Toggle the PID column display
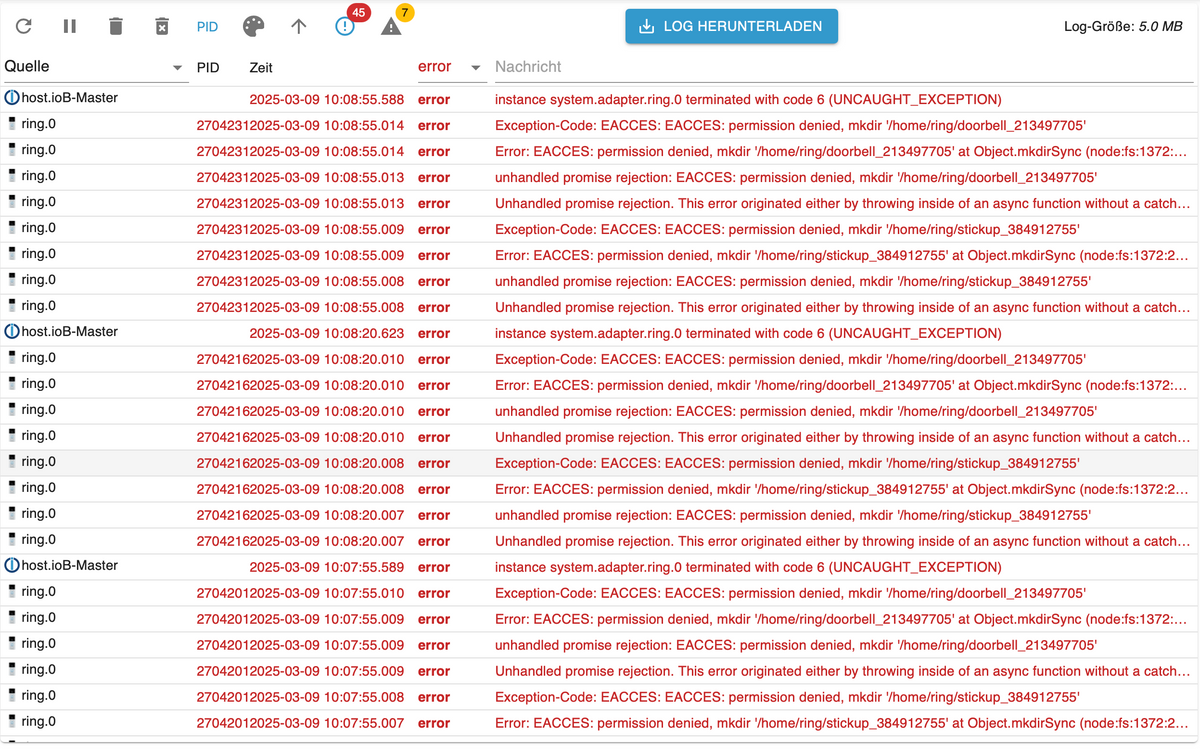Image resolution: width=1200 pixels, height=749 pixels. click(x=207, y=27)
